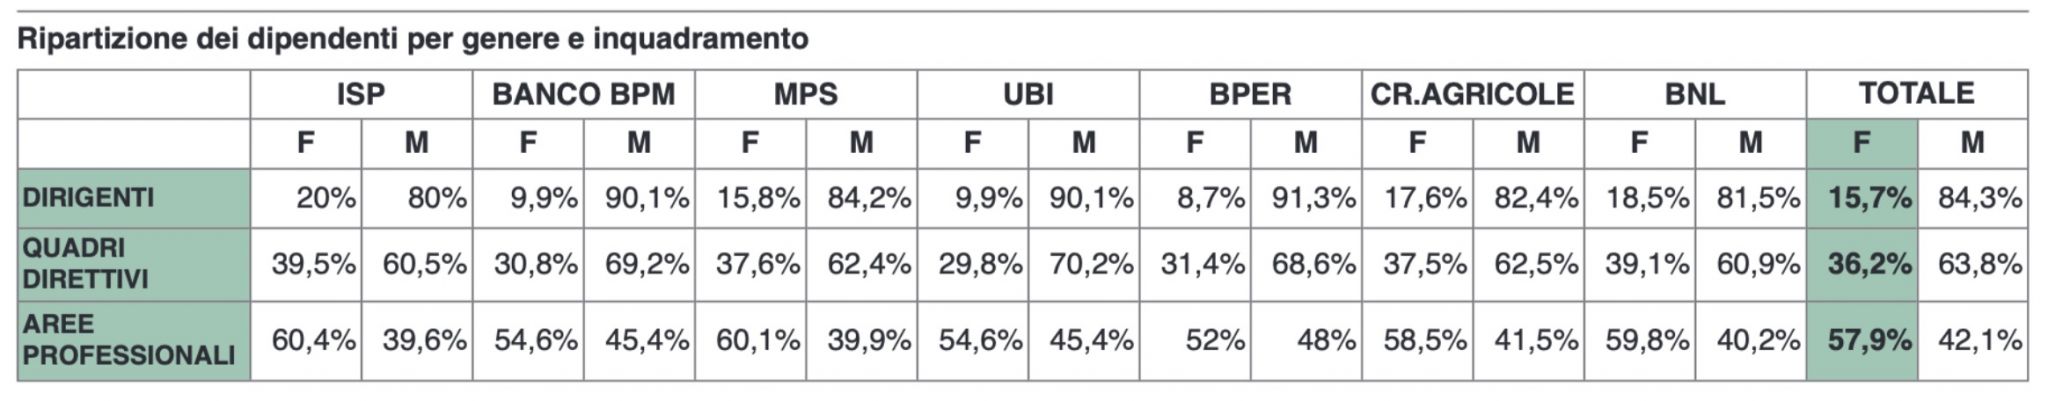Viewport: 2048px width, 401px height.
Task: Select the BANCO BPM header cell
Action: (583, 95)
